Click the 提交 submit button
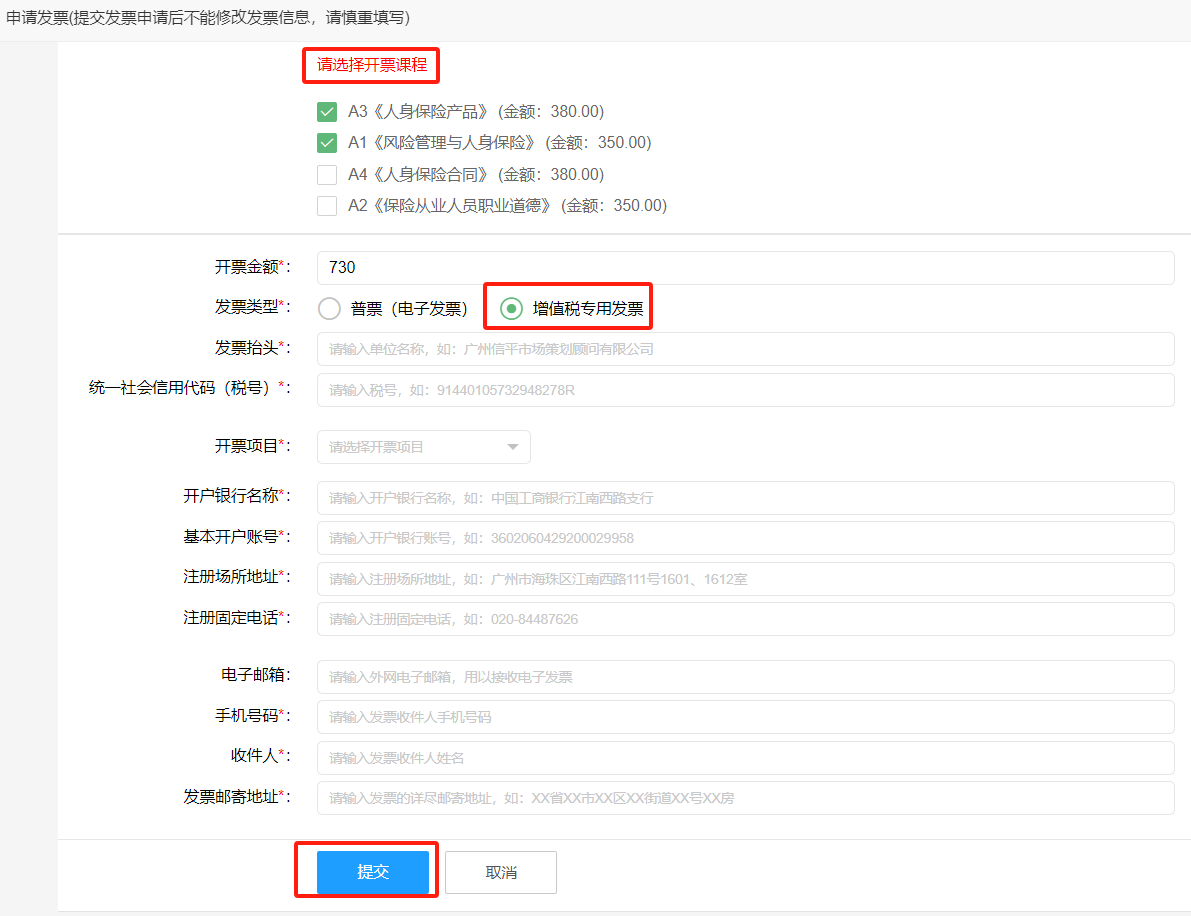Image resolution: width=1191 pixels, height=916 pixels. [373, 871]
